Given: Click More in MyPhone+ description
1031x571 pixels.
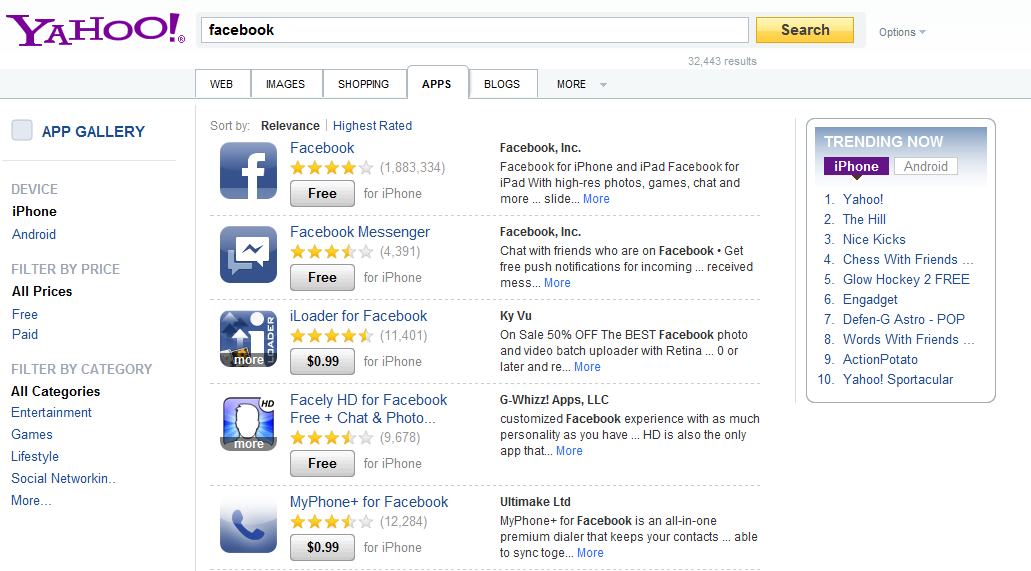Looking at the screenshot, I should tap(590, 553).
